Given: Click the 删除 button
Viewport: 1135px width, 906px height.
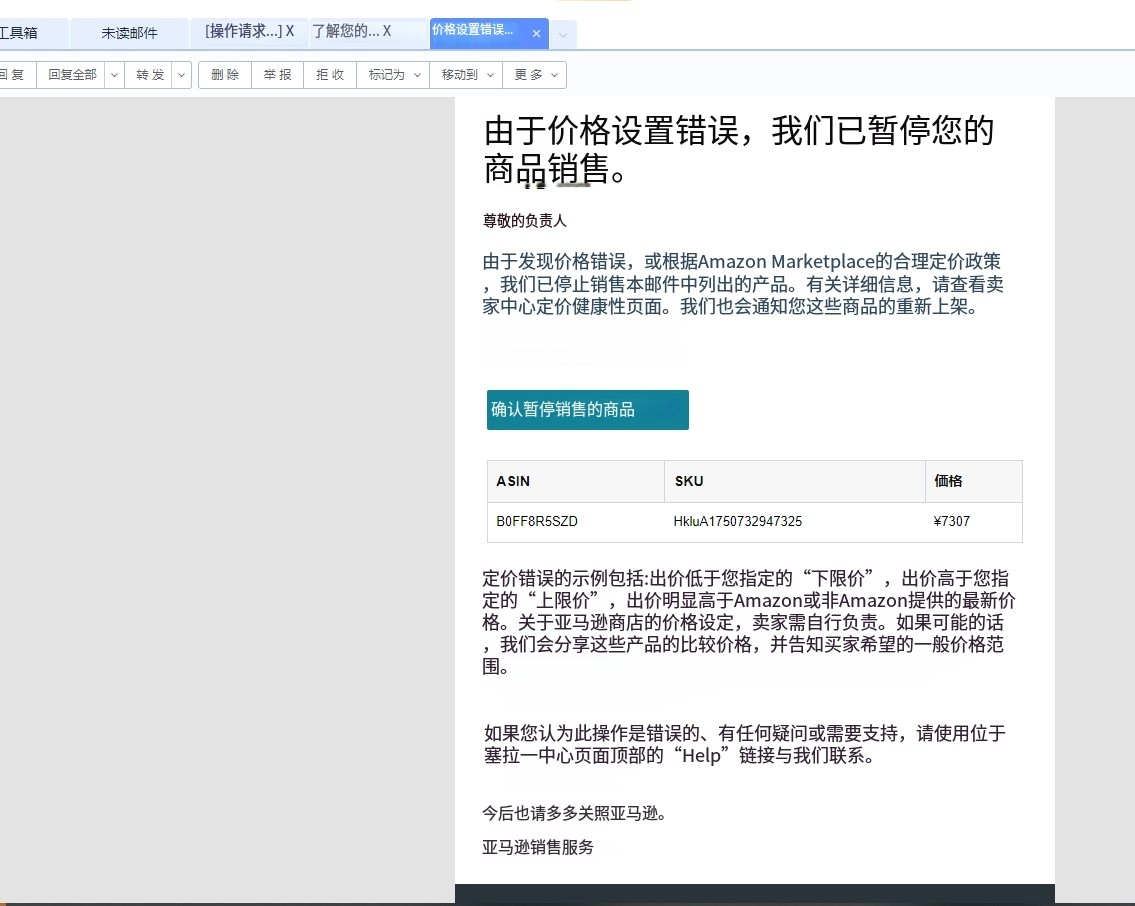Looking at the screenshot, I should (225, 75).
